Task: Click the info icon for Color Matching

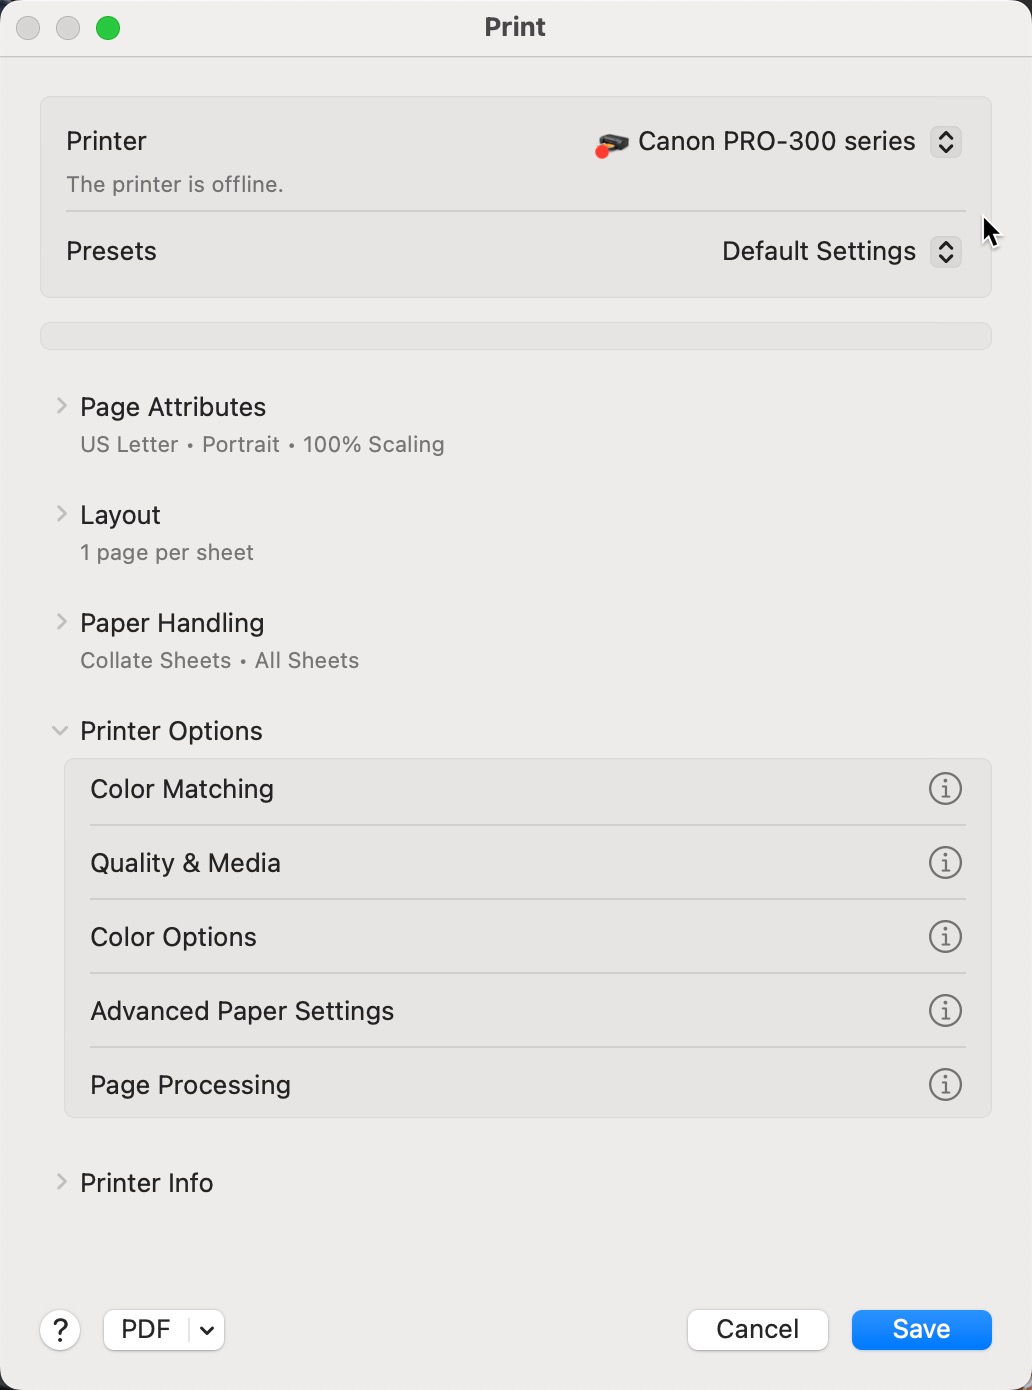Action: [x=945, y=789]
